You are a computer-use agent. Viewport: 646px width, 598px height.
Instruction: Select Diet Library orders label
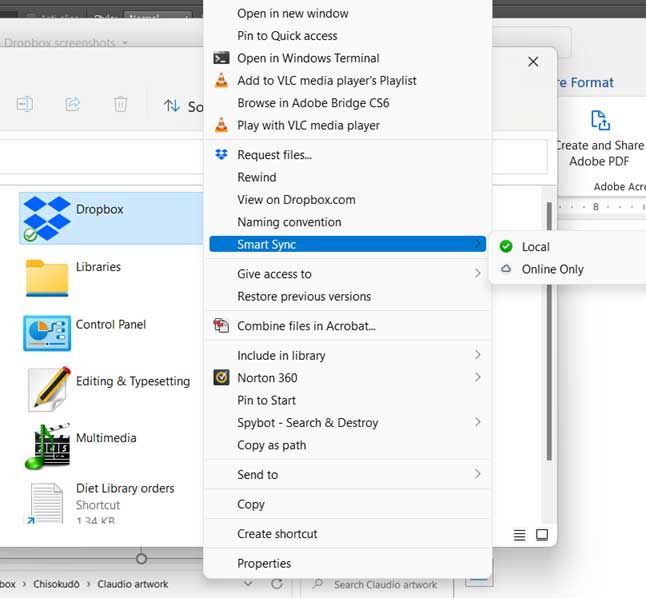tap(125, 488)
